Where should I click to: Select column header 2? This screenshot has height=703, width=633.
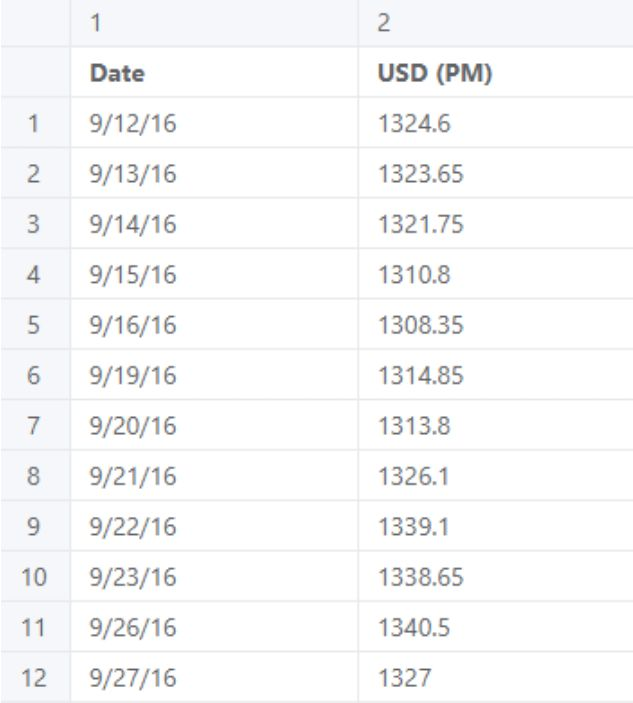[495, 23]
